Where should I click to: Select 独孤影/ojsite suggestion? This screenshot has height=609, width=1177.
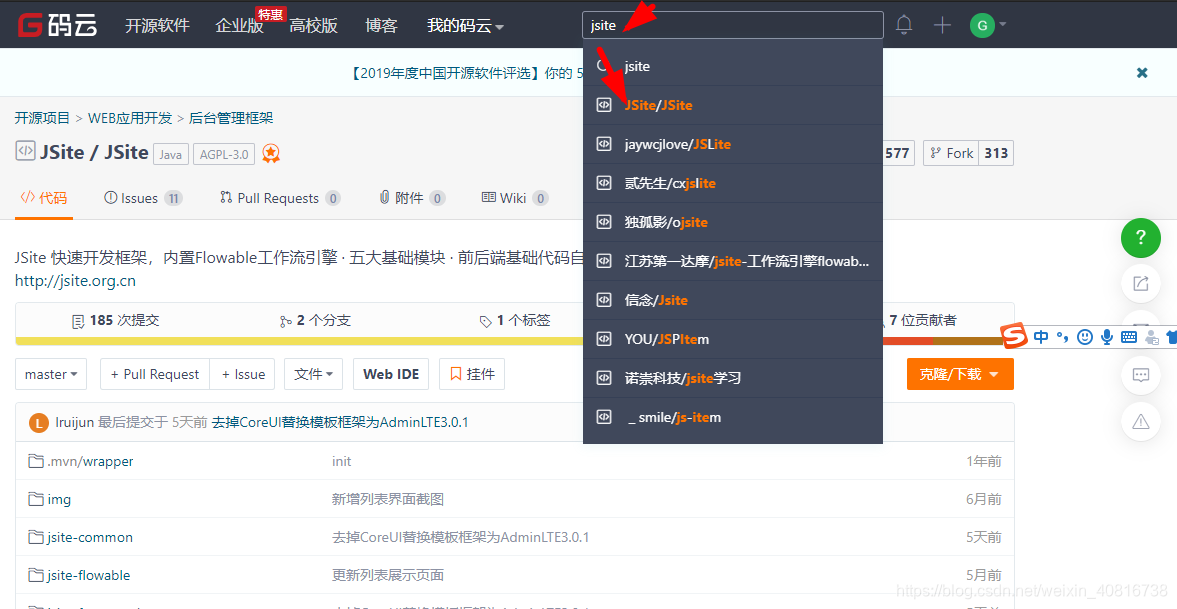[x=733, y=222]
